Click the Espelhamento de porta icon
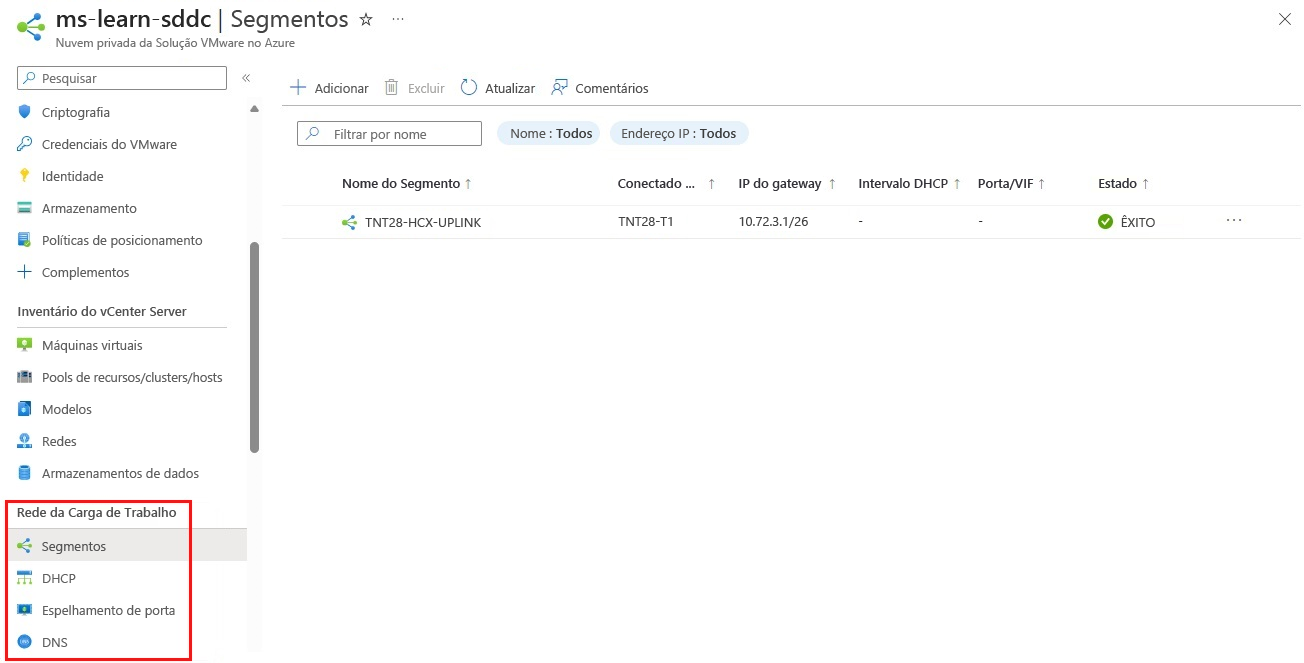Image resolution: width=1304 pixels, height=663 pixels. [x=25, y=610]
